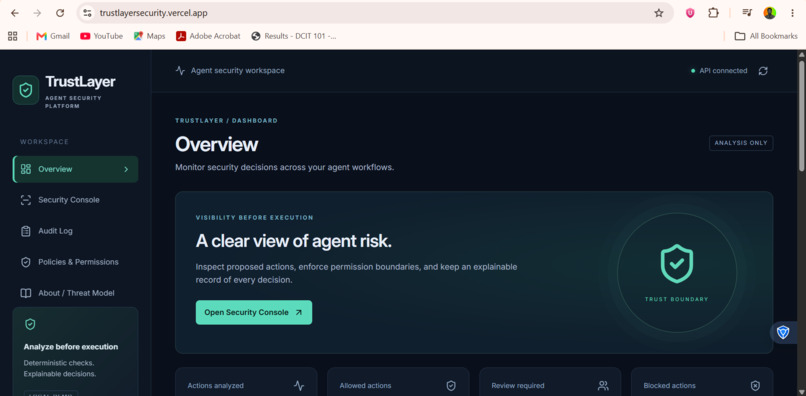
Task: Click the Trust Boundary shield graphic
Action: click(676, 263)
